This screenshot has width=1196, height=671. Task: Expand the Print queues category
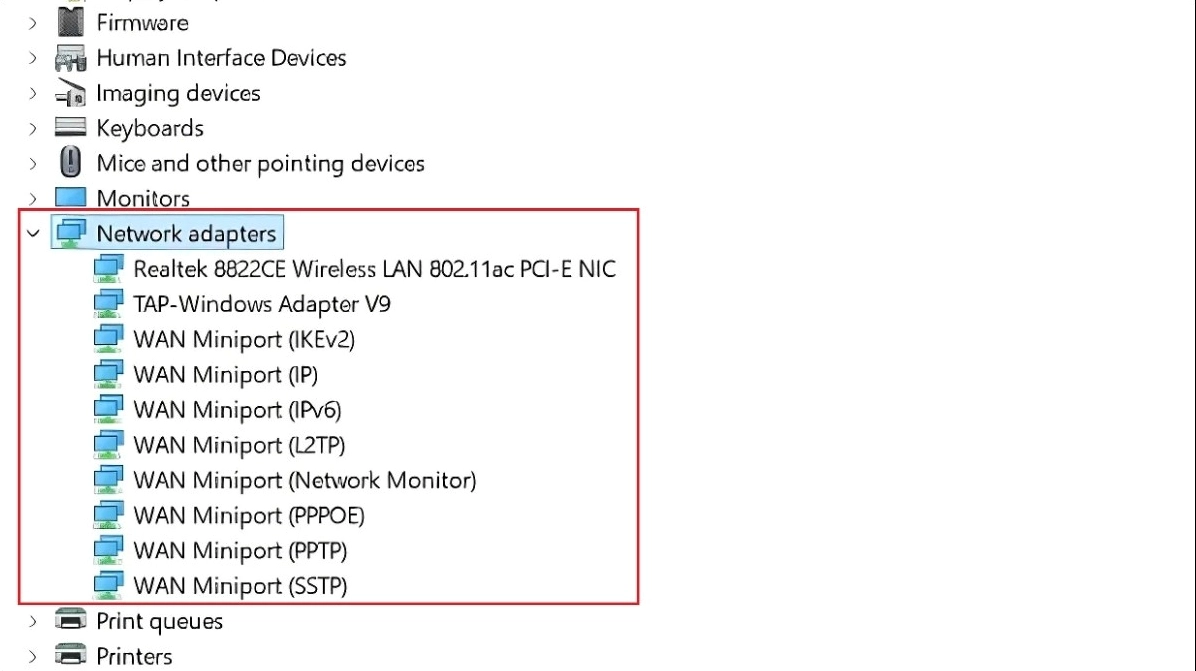pyautogui.click(x=33, y=621)
